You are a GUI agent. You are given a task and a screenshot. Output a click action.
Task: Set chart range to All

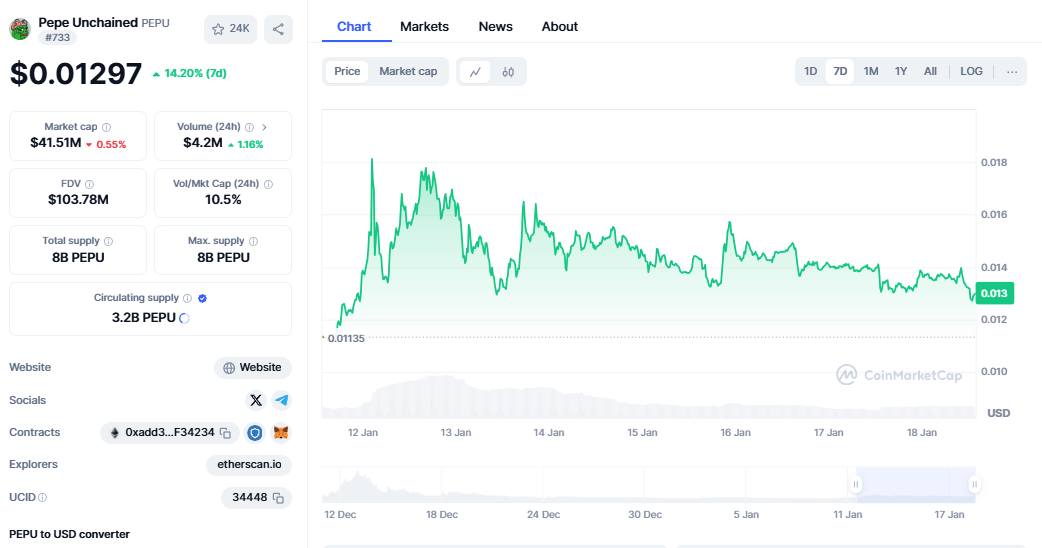930,71
